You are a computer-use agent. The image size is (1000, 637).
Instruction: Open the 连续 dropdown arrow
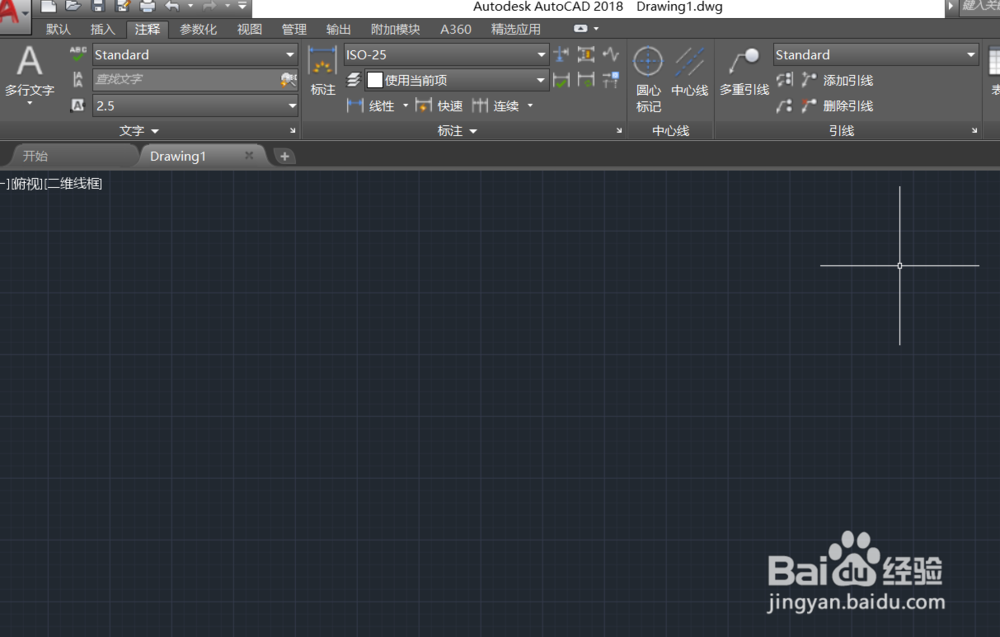(530, 106)
